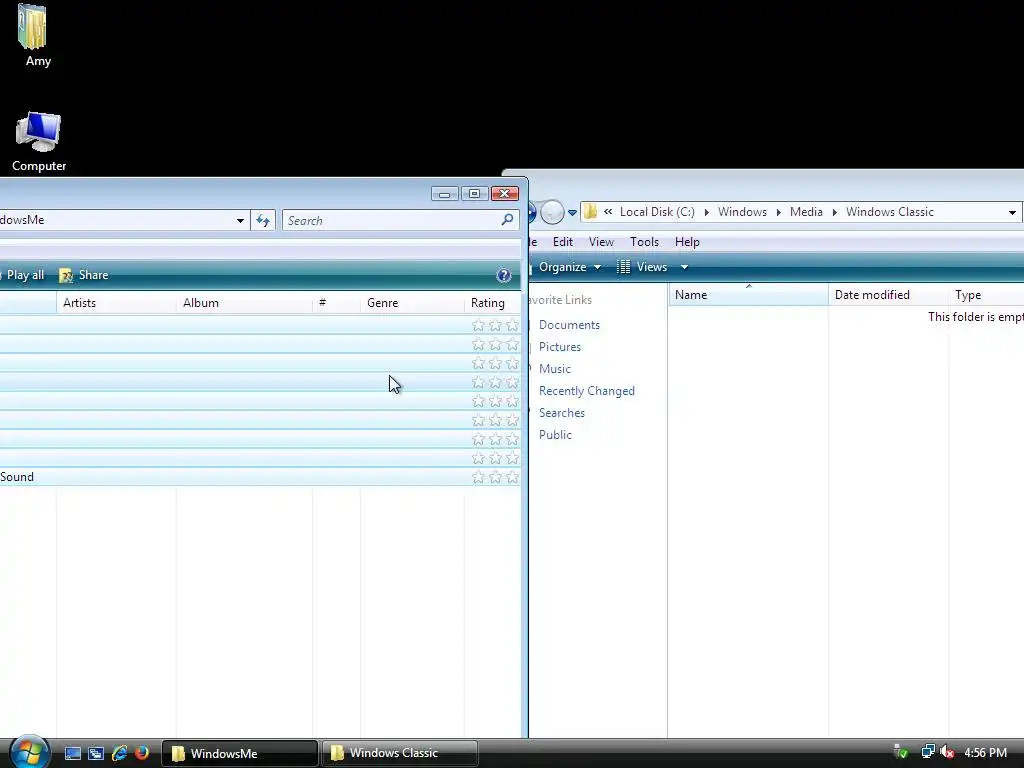This screenshot has height=768, width=1024.
Task: Click the refresh button in WindowsMe window
Action: point(263,220)
